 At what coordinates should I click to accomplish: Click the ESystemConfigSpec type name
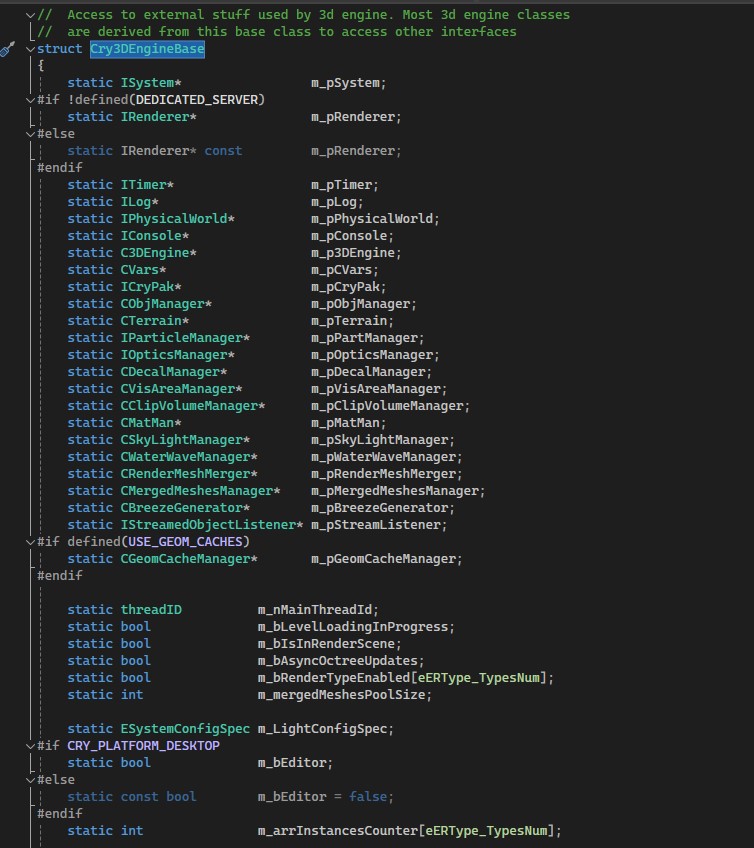tap(185, 729)
